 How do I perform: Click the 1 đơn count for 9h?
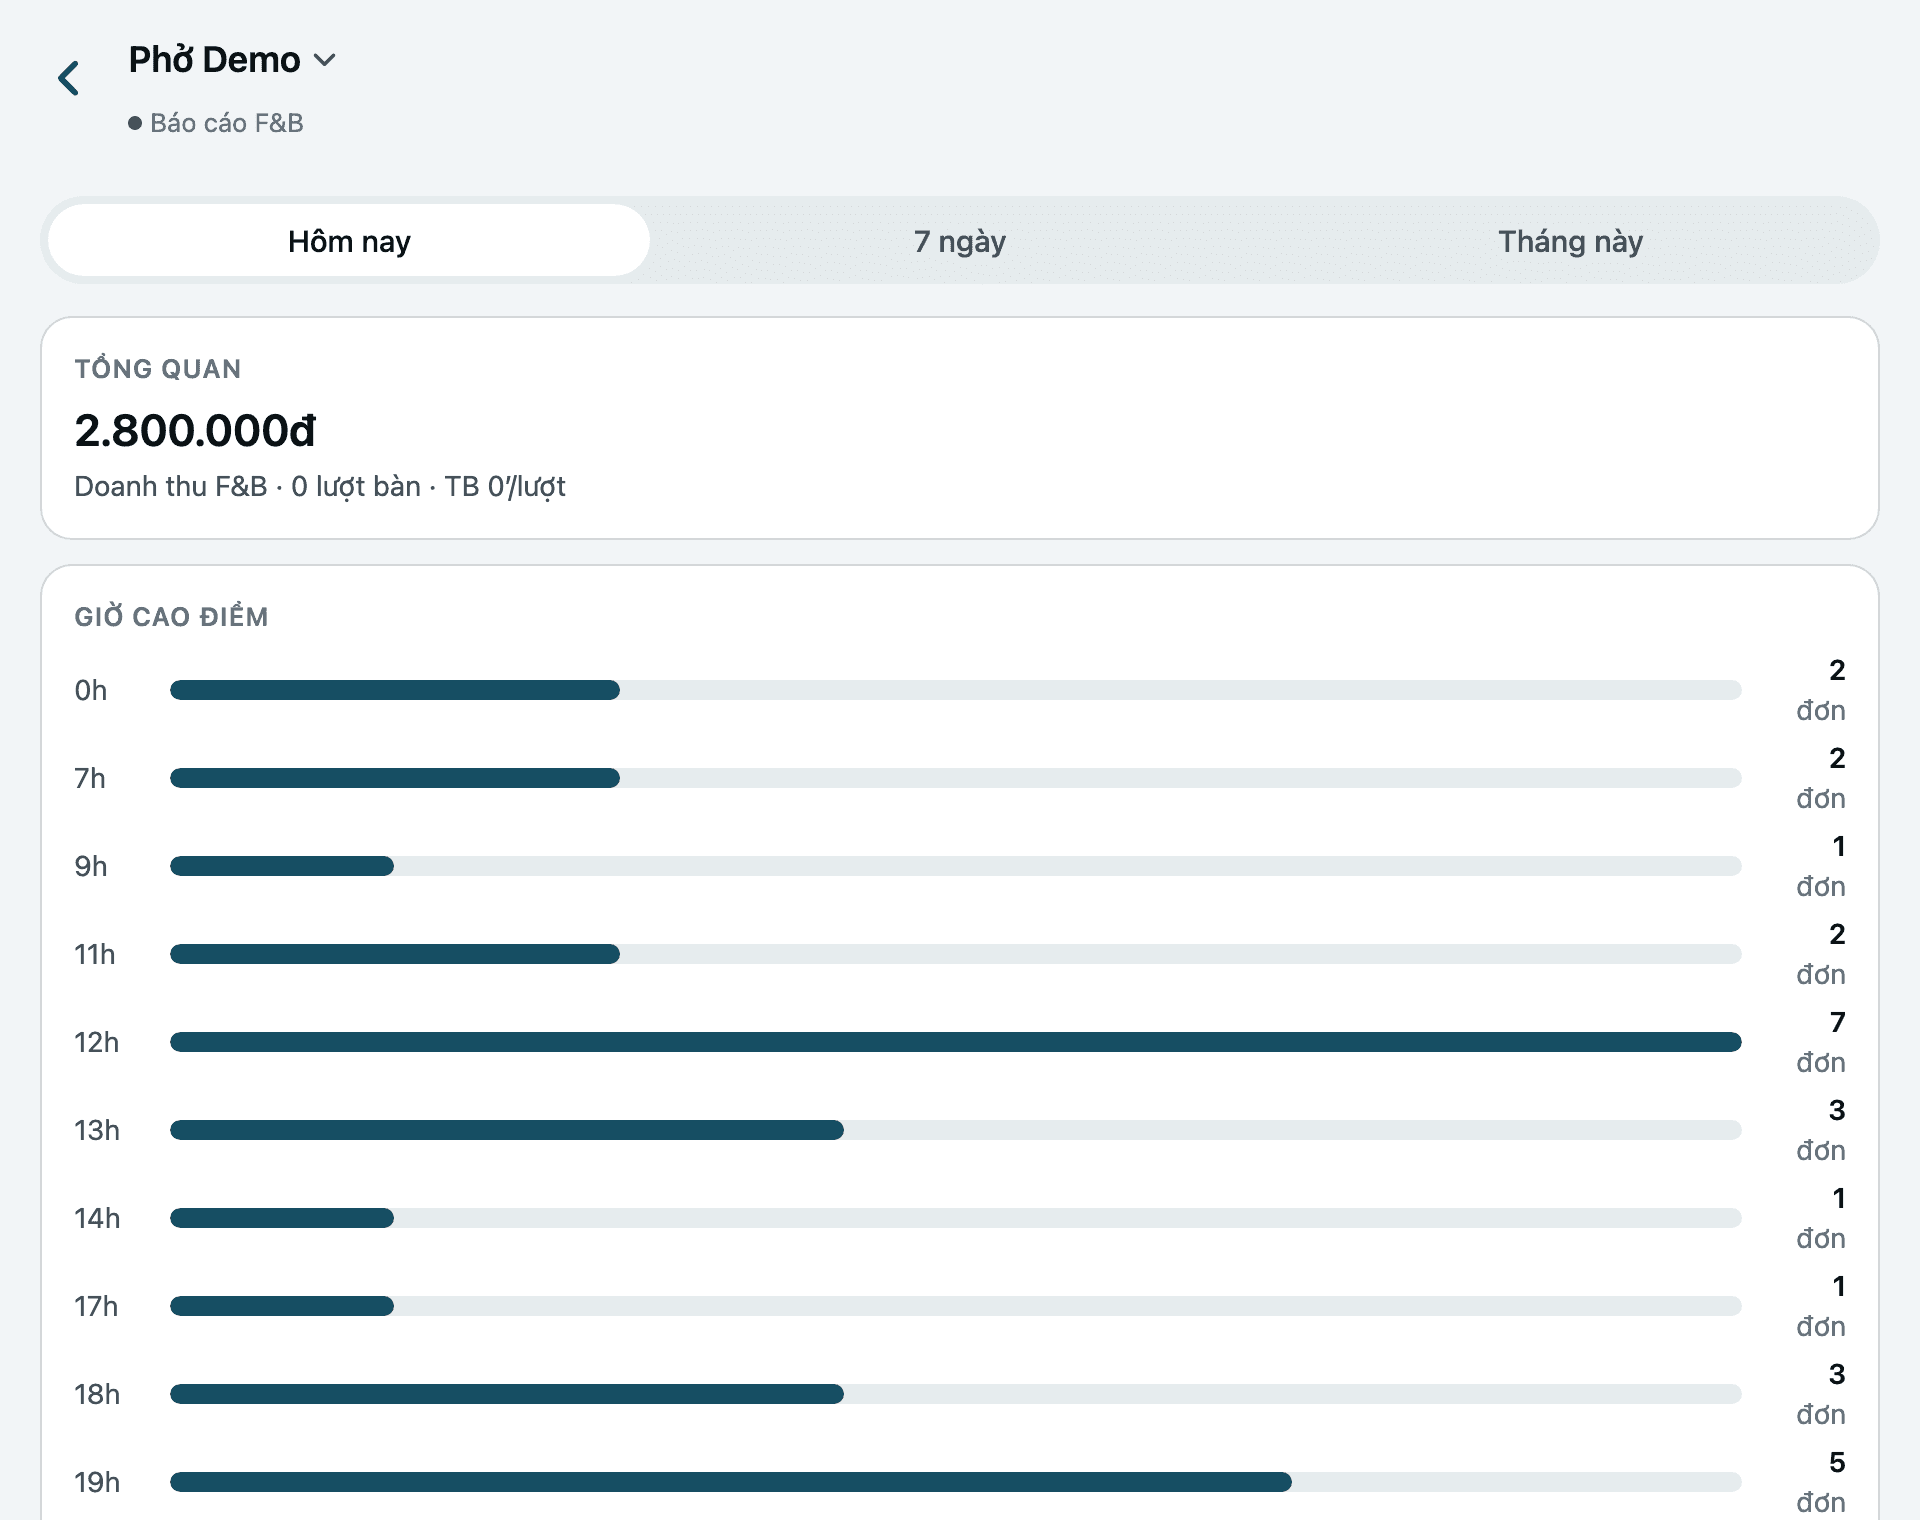click(1821, 866)
